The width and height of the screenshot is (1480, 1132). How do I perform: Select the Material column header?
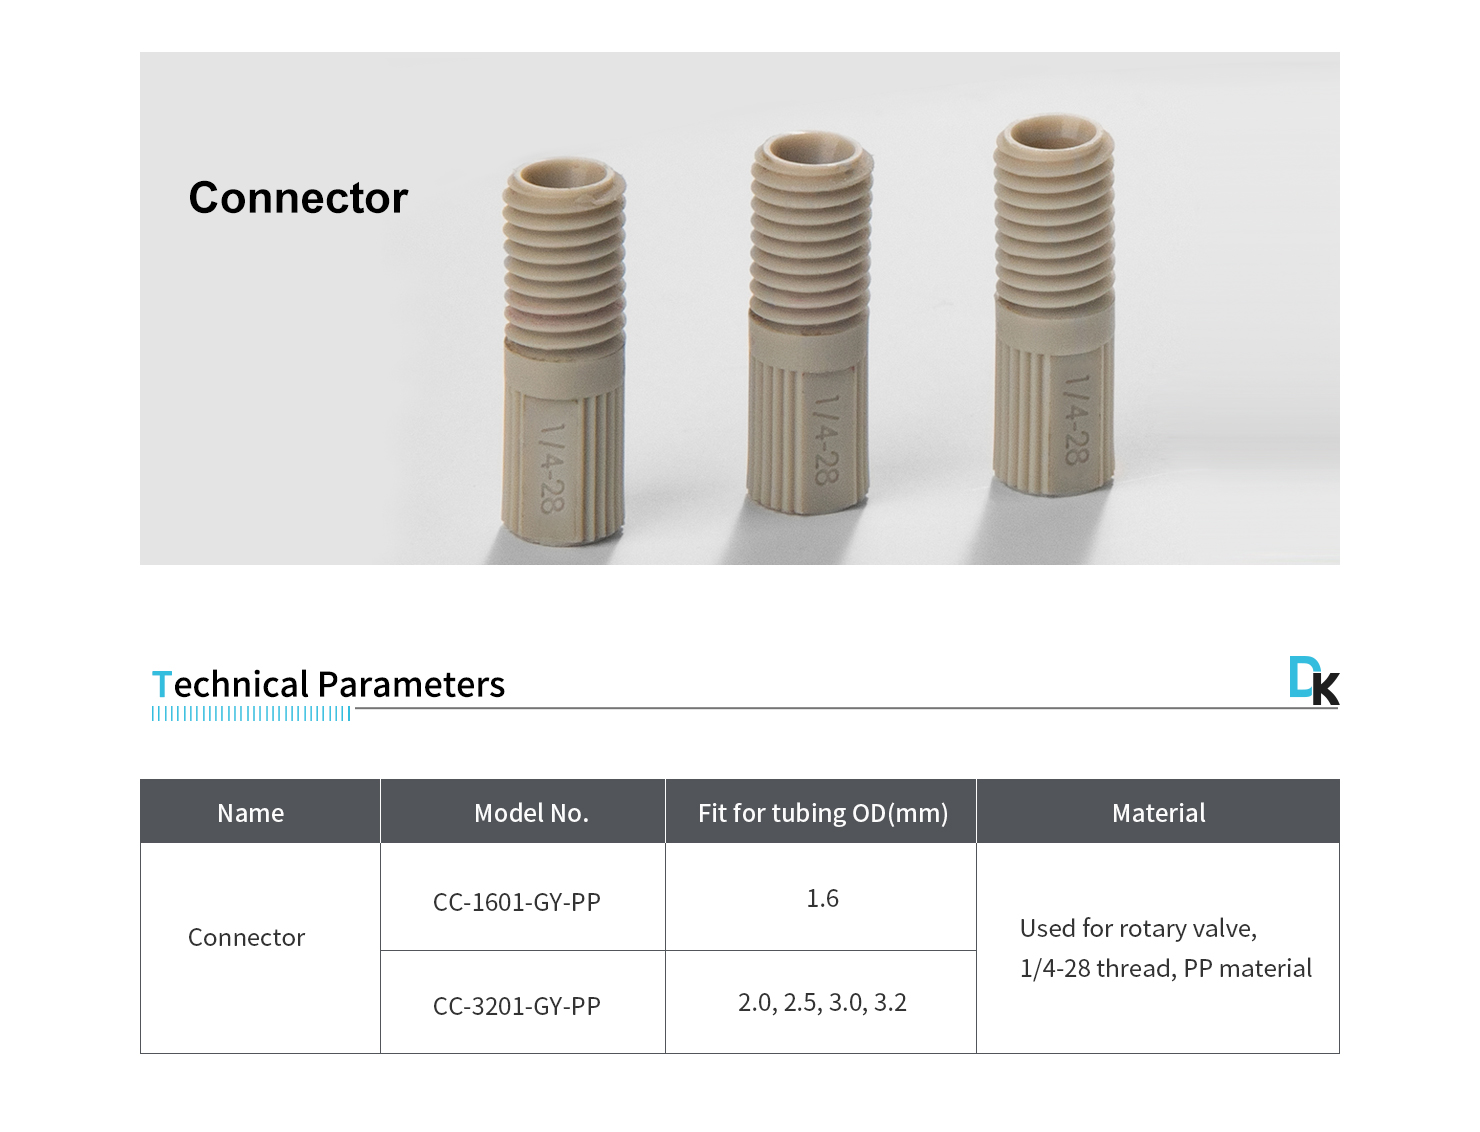[x=1158, y=813]
